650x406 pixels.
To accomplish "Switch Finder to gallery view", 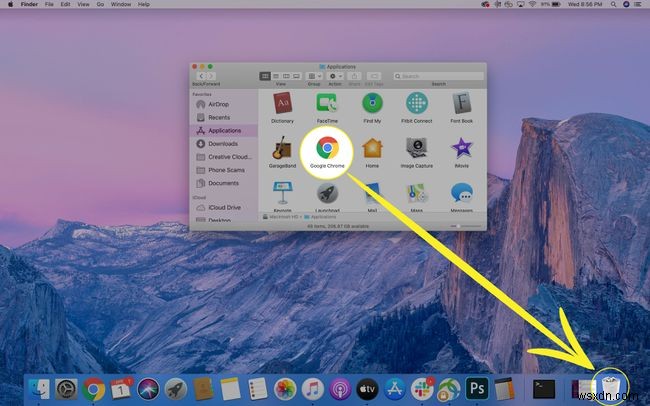I will [296, 76].
